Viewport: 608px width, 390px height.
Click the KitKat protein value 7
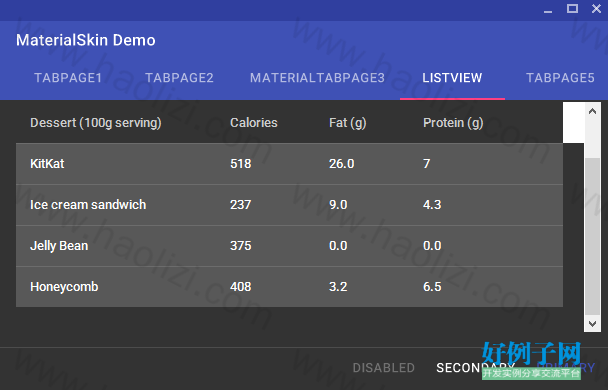[x=427, y=164]
